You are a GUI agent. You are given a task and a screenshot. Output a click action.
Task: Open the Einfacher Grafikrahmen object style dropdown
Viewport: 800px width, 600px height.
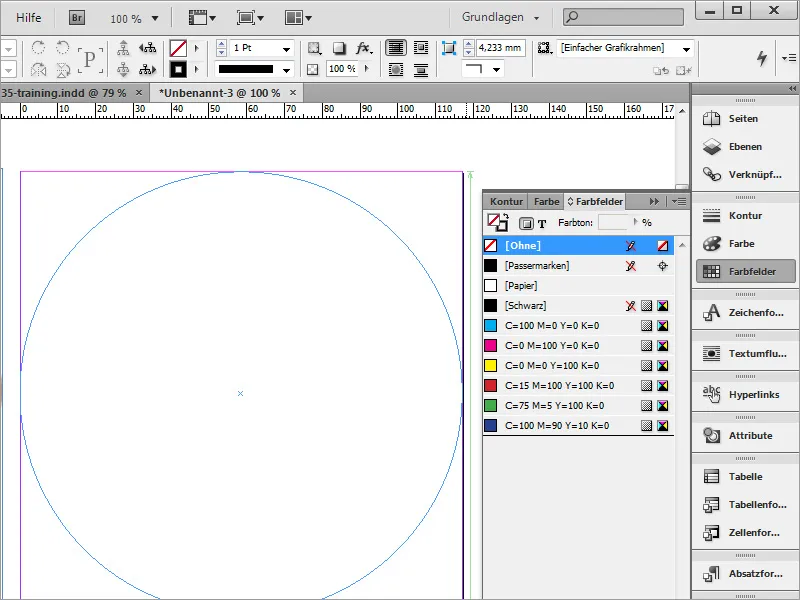tap(686, 48)
